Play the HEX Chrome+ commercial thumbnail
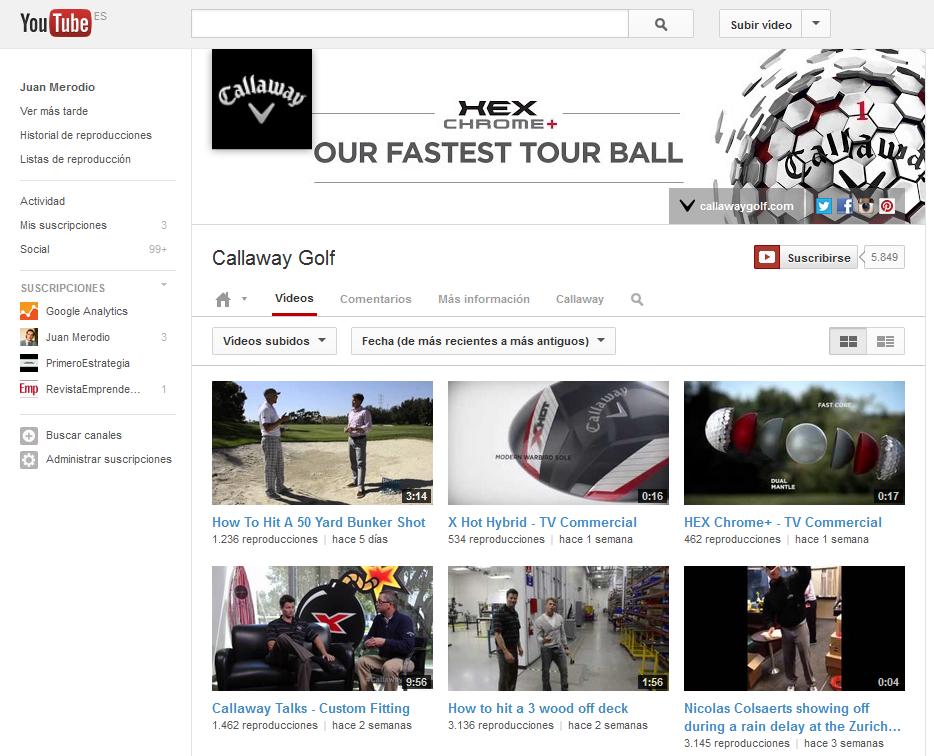The height and width of the screenshot is (756, 934). (794, 443)
